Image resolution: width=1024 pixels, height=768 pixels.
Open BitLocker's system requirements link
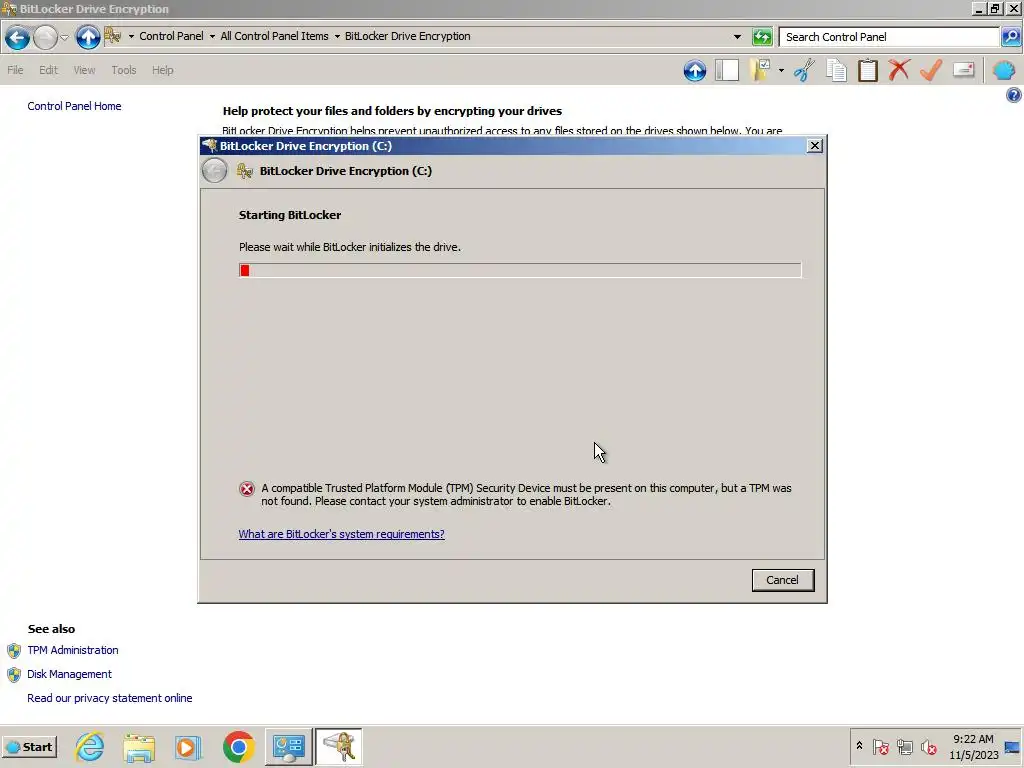point(342,534)
